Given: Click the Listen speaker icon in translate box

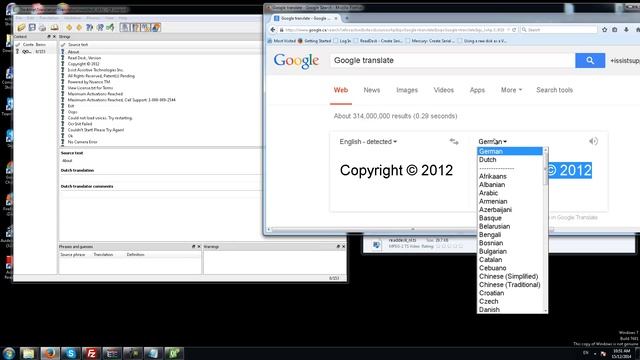Looking at the screenshot, I should 593,141.
